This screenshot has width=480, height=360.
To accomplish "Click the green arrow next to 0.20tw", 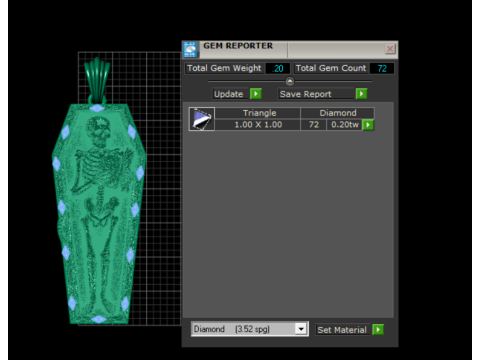I will pos(368,125).
